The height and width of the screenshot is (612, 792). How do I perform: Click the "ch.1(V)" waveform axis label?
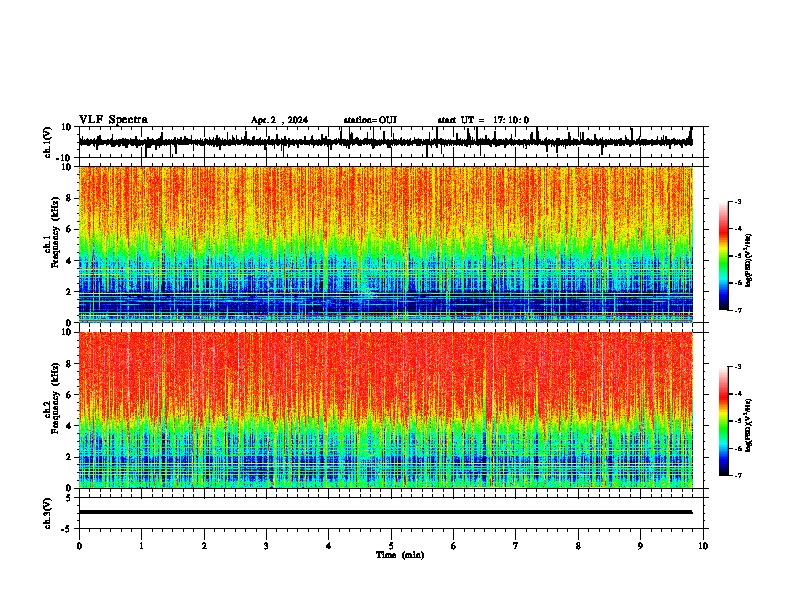[x=48, y=142]
